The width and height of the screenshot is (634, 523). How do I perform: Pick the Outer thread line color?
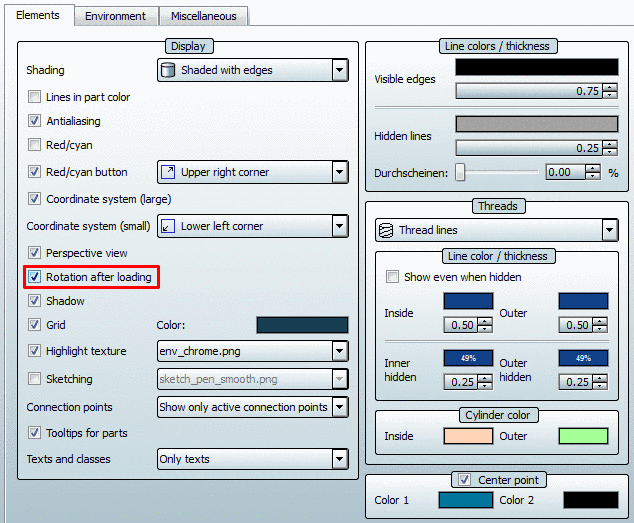coord(583,301)
